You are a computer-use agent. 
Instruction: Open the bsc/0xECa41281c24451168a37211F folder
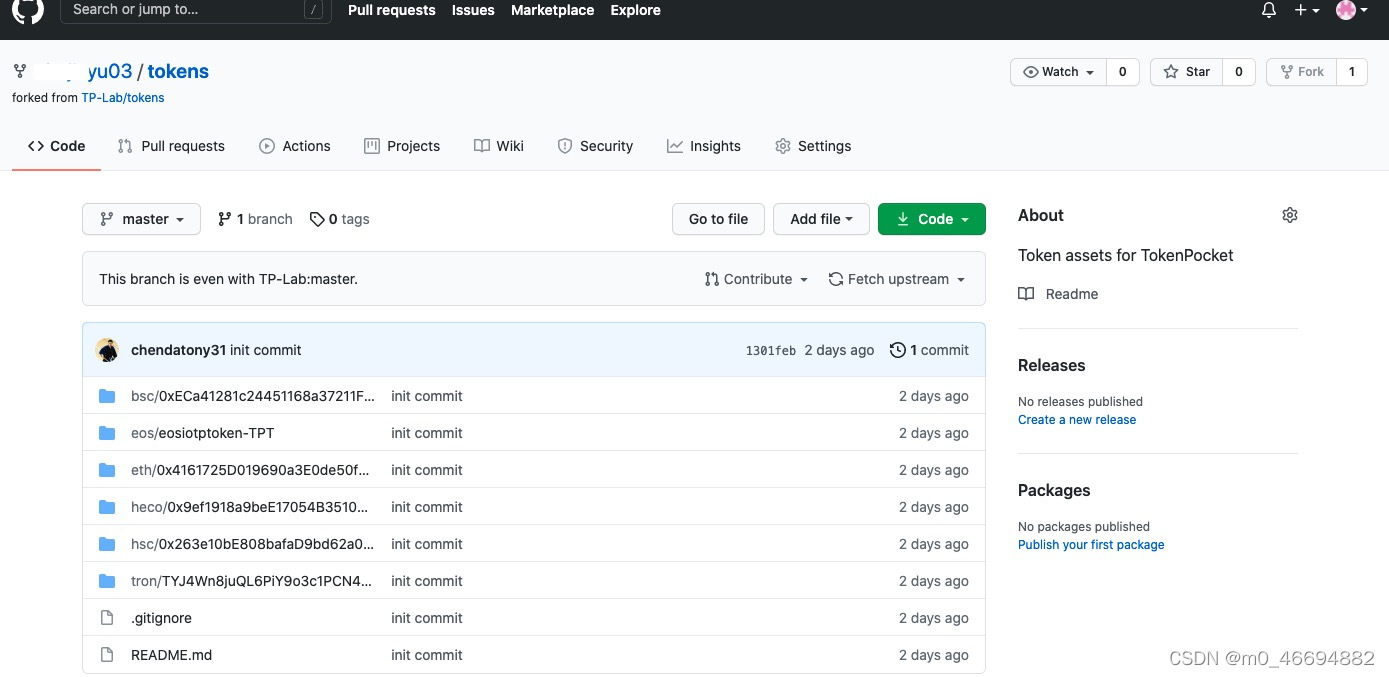click(x=253, y=396)
